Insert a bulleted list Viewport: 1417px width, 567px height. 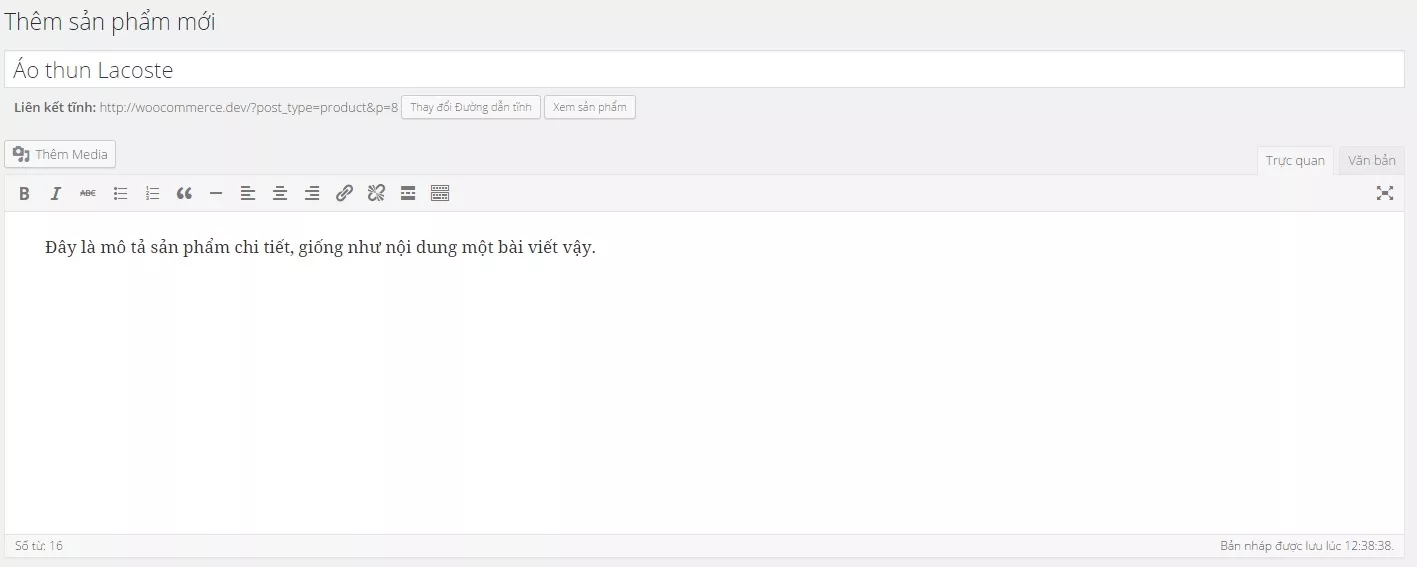pyautogui.click(x=120, y=194)
